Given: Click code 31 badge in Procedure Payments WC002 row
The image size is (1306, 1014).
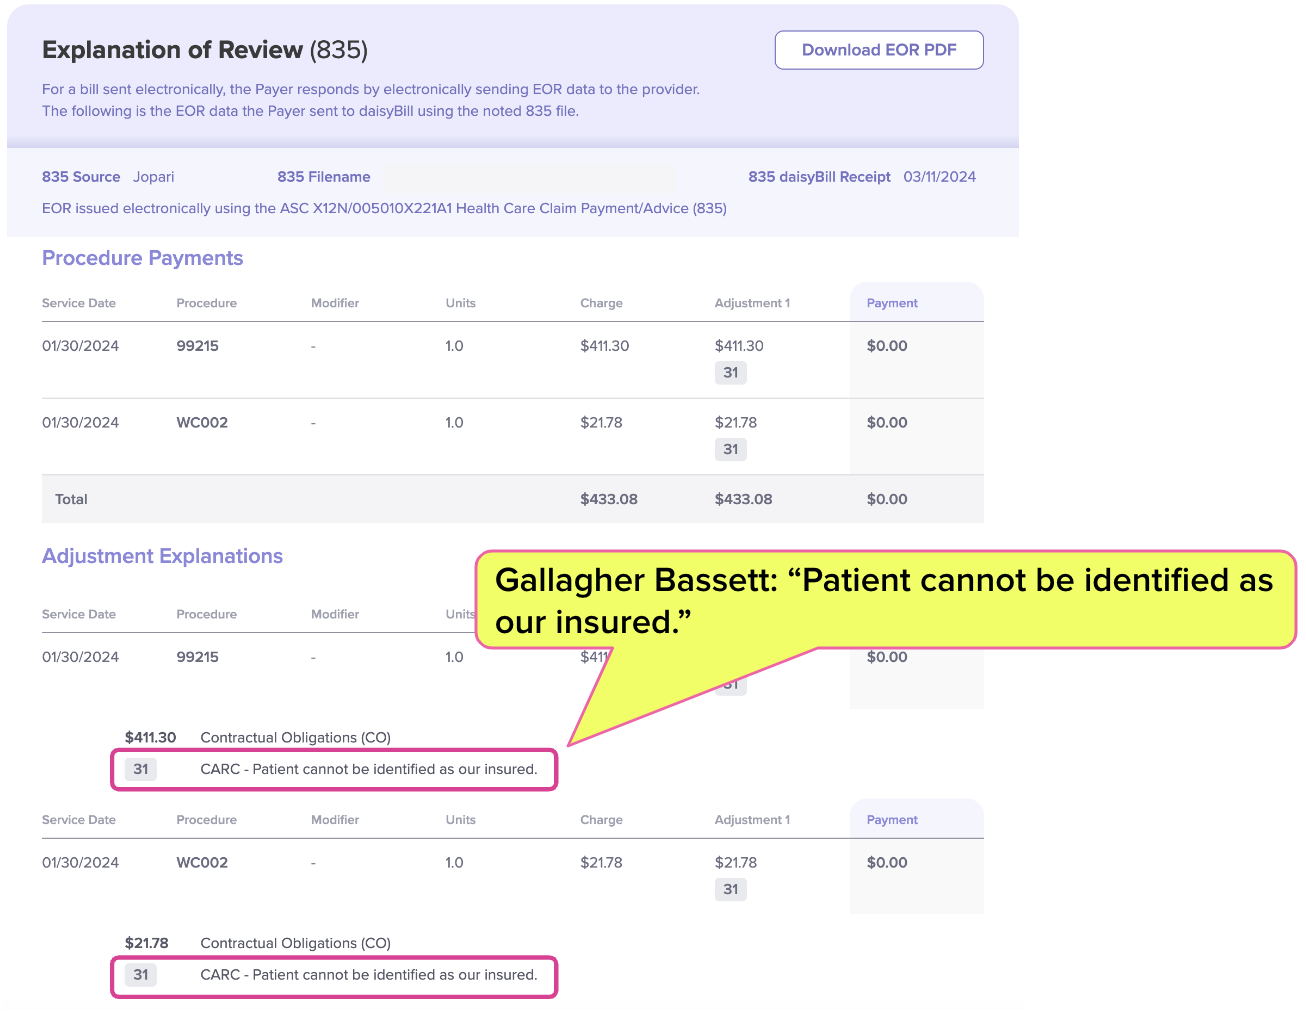Looking at the screenshot, I should (x=731, y=450).
